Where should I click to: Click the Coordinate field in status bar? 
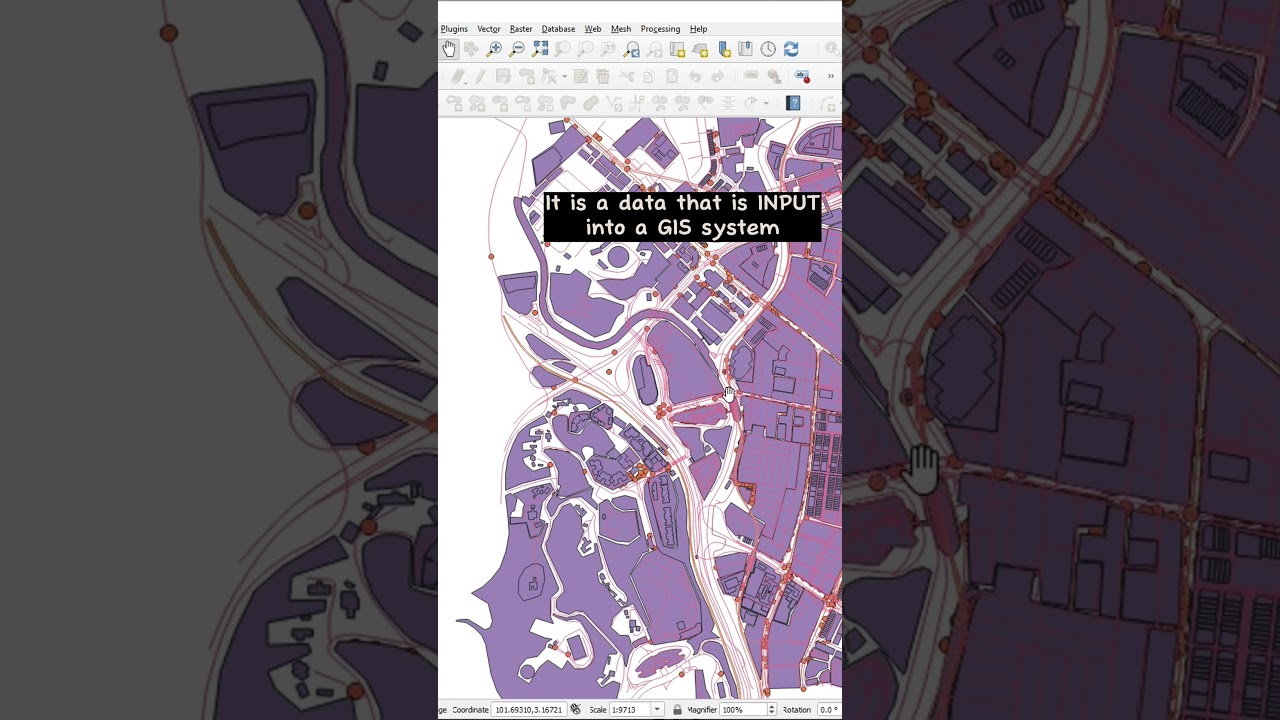[529, 710]
